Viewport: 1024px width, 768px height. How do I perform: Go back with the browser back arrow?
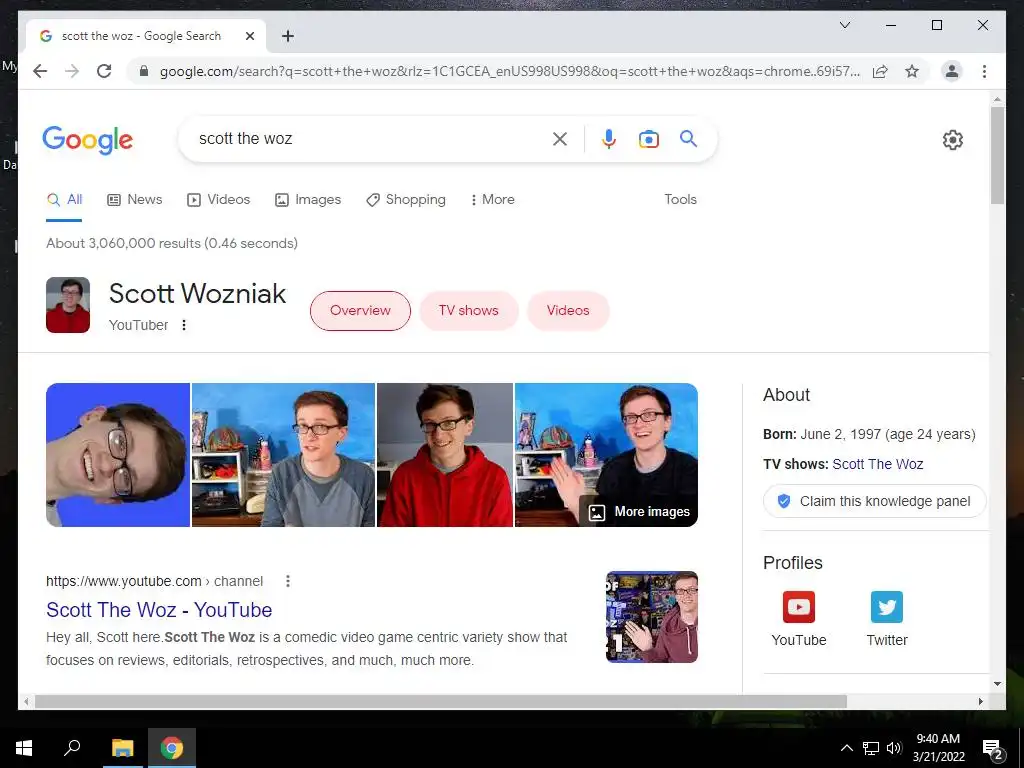(x=40, y=71)
